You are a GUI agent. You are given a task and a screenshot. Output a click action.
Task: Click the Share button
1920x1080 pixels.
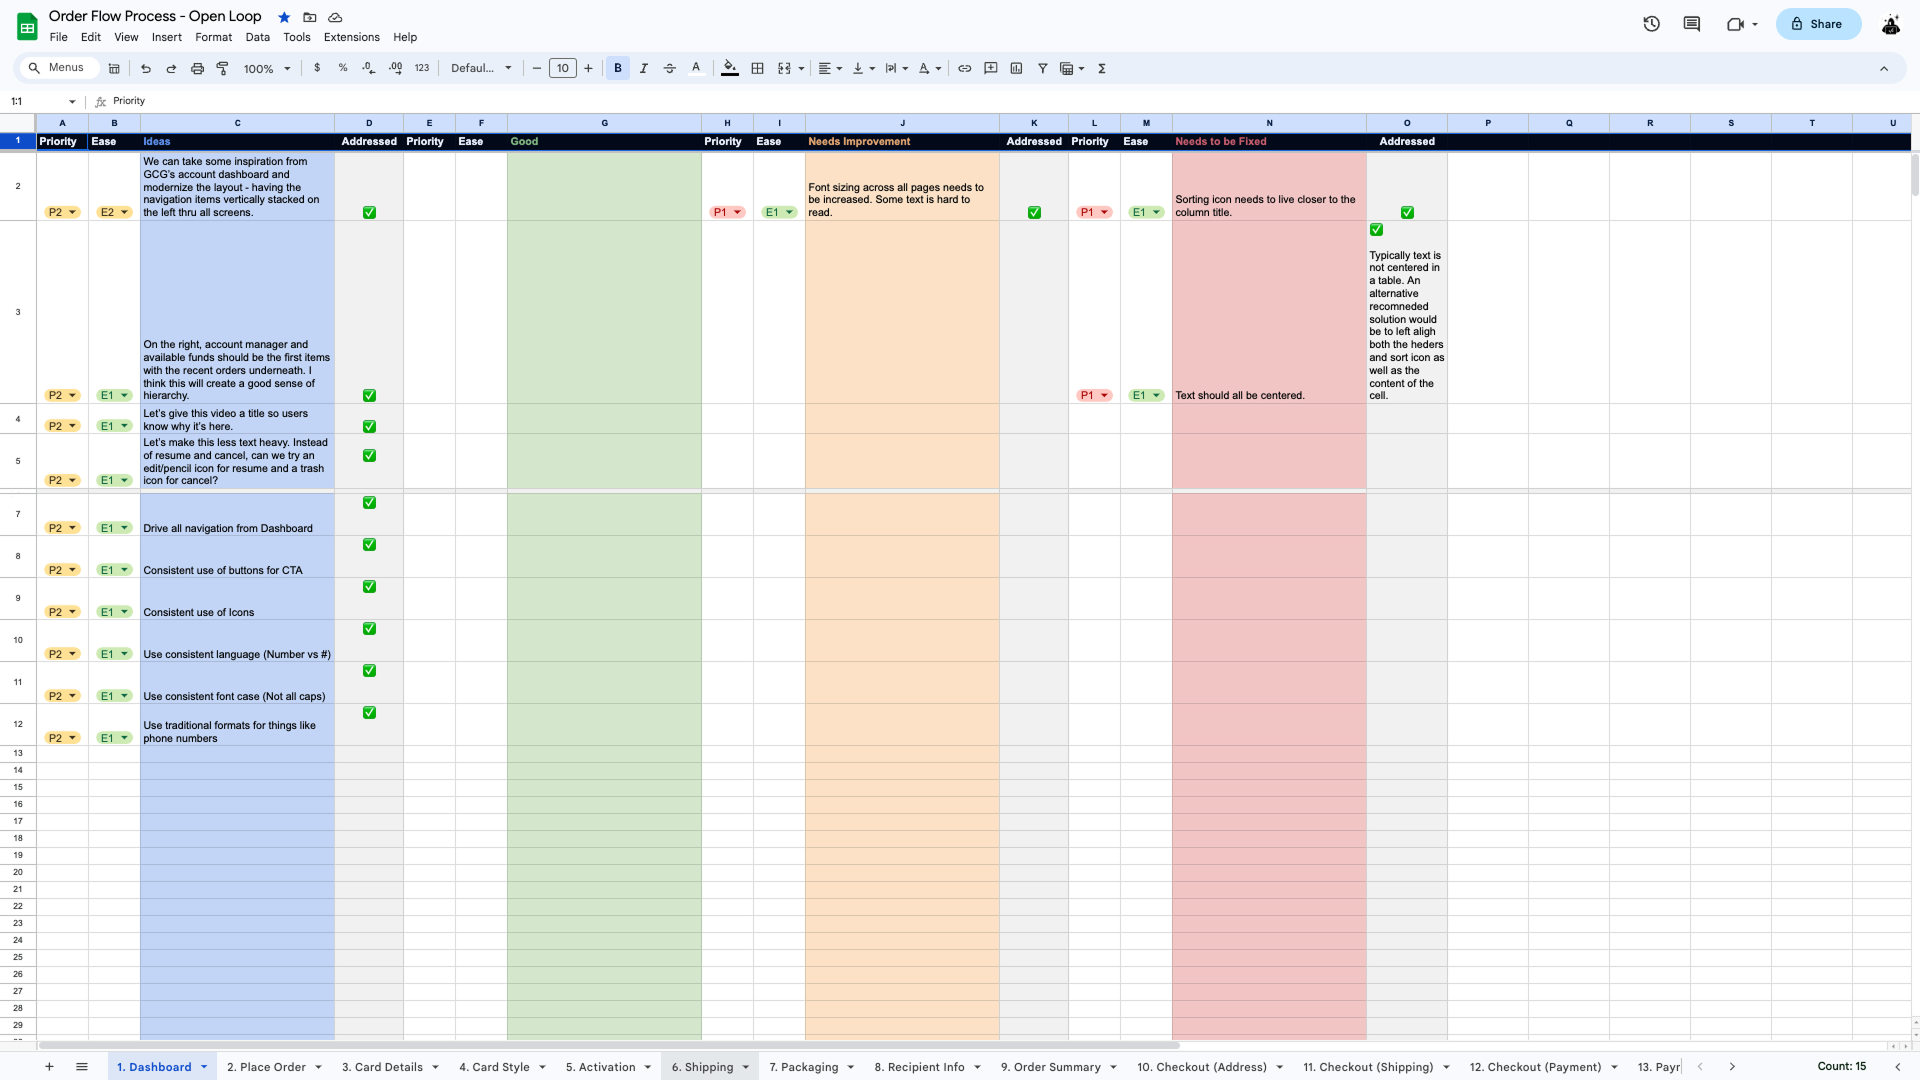tap(1817, 24)
